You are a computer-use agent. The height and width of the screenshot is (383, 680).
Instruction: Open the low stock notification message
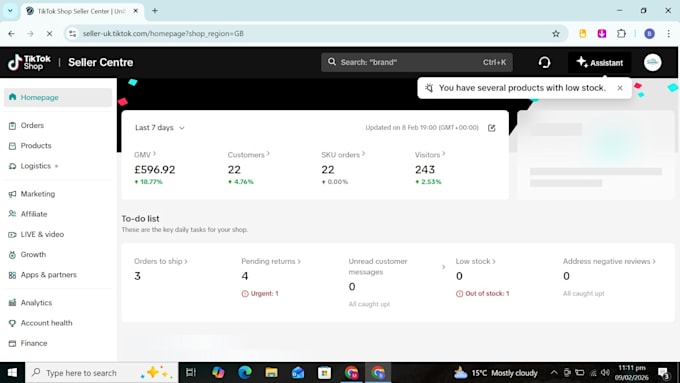[x=522, y=88]
